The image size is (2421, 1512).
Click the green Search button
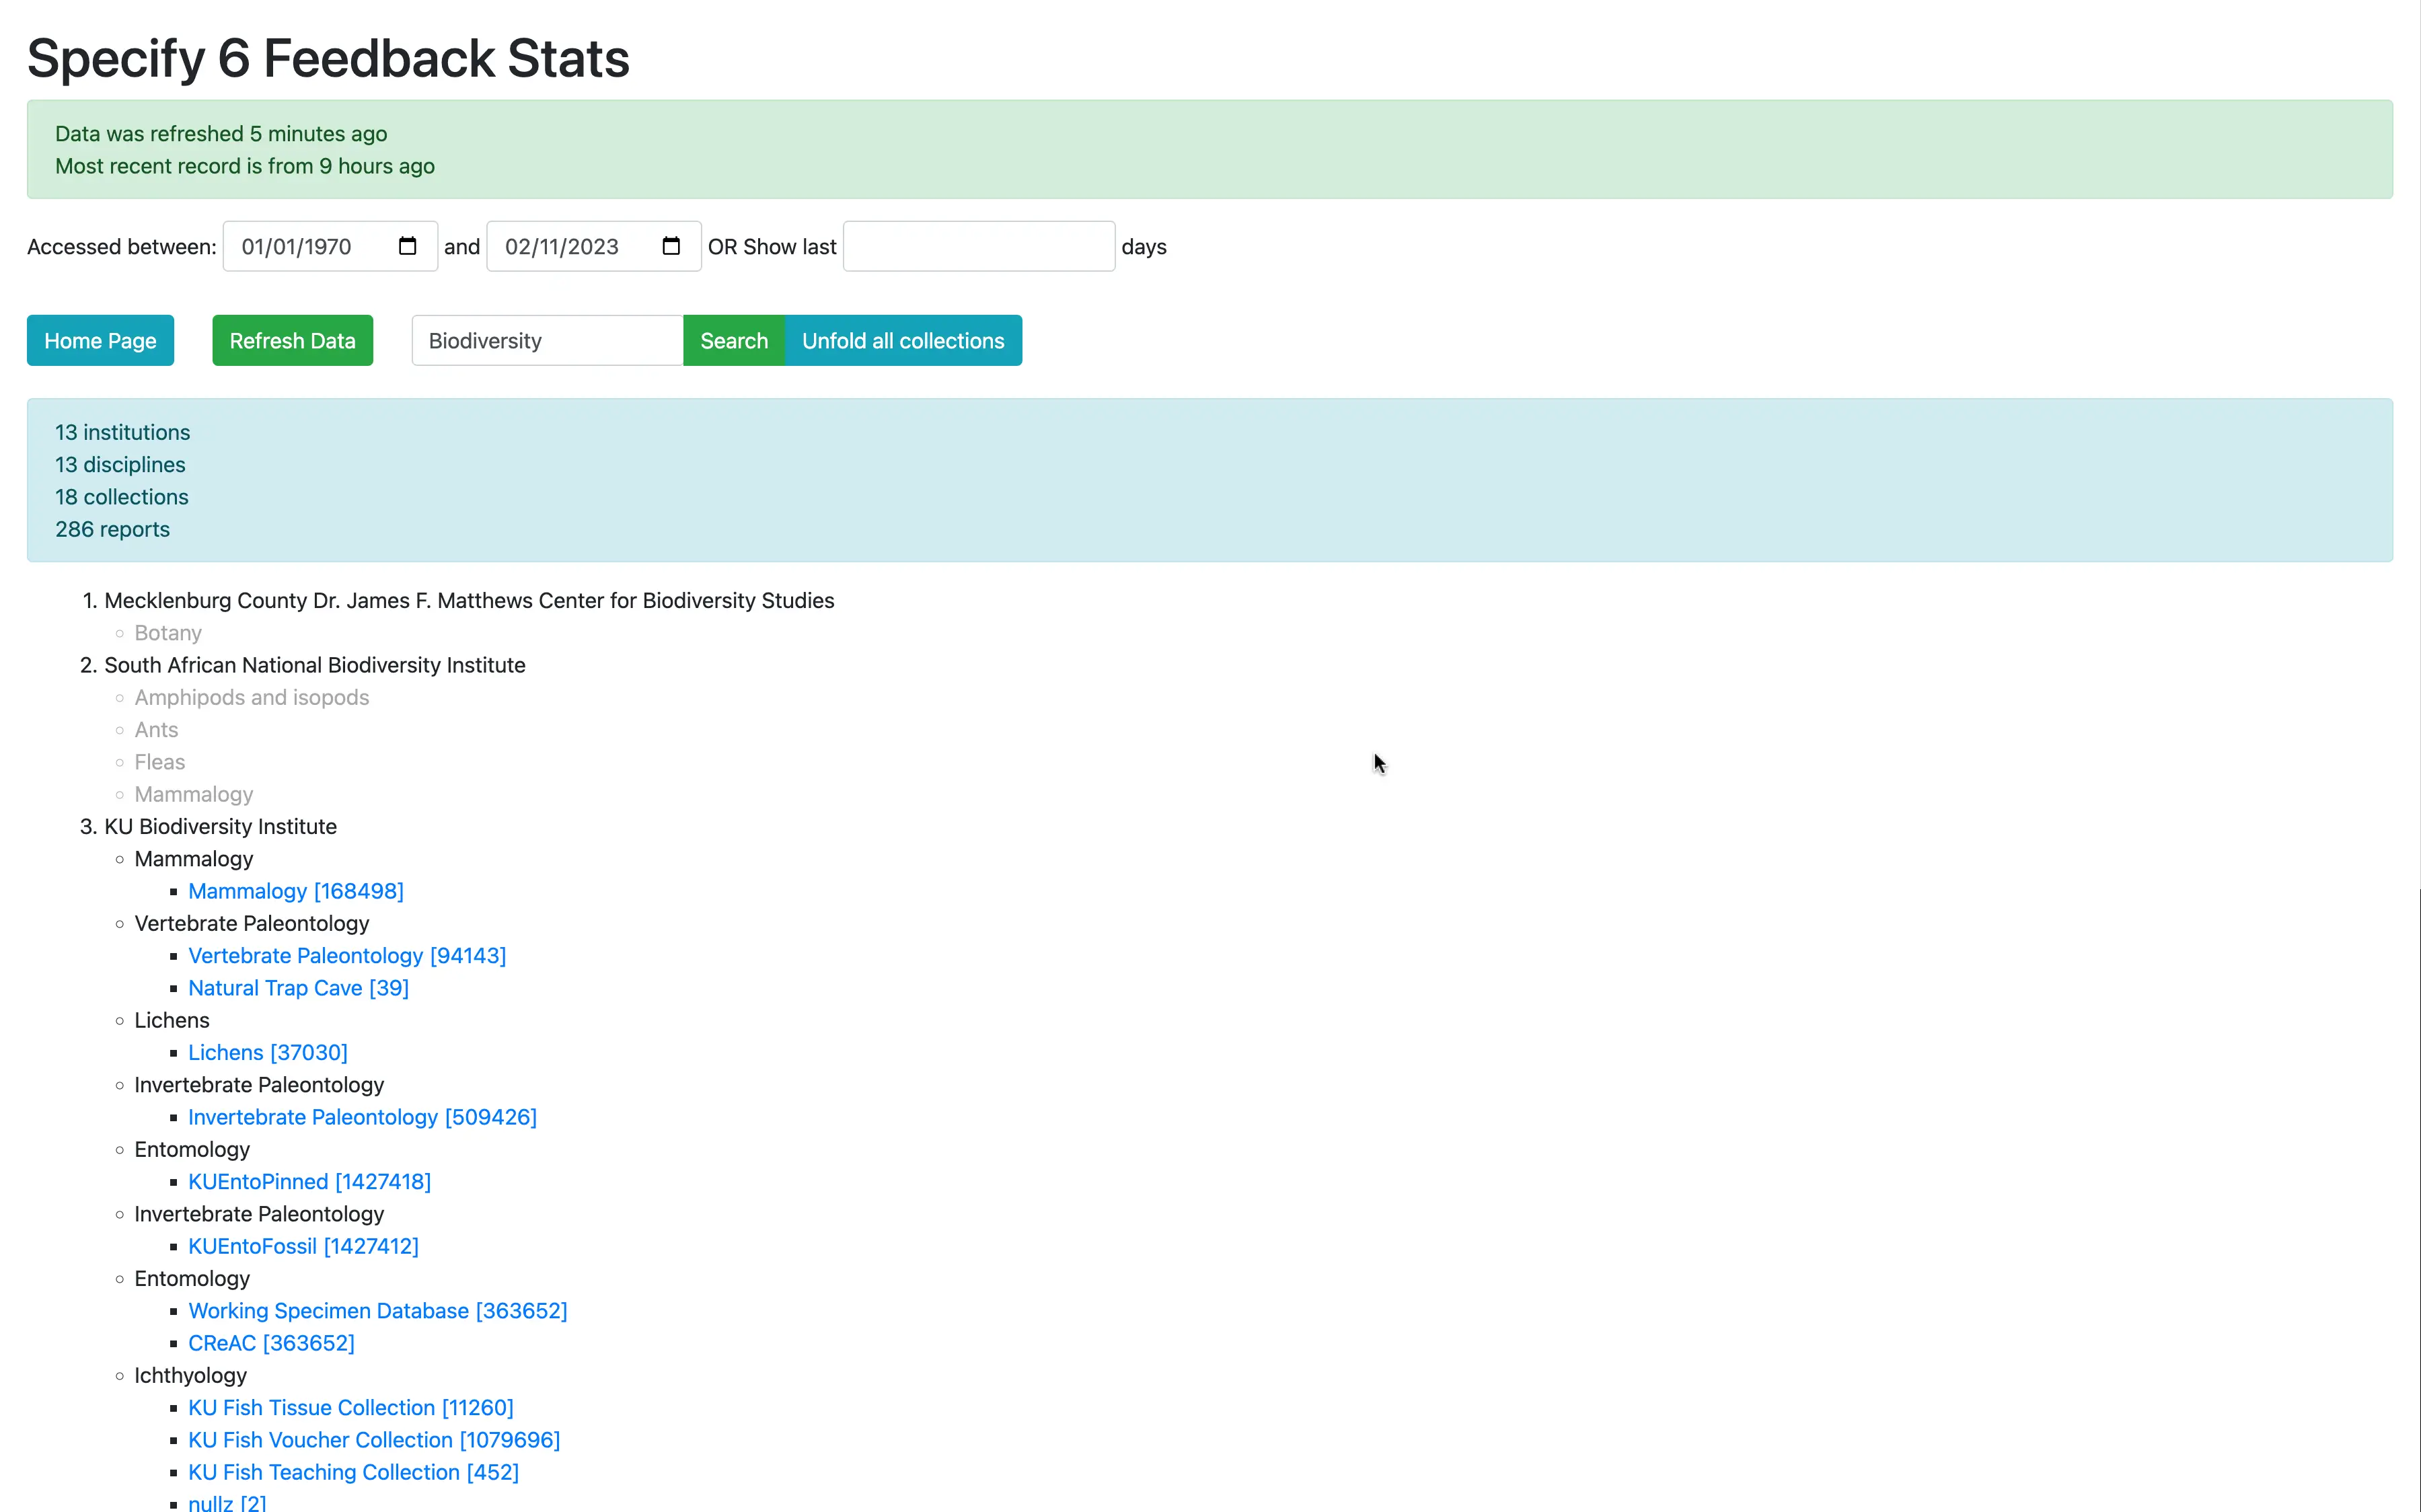pyautogui.click(x=733, y=341)
